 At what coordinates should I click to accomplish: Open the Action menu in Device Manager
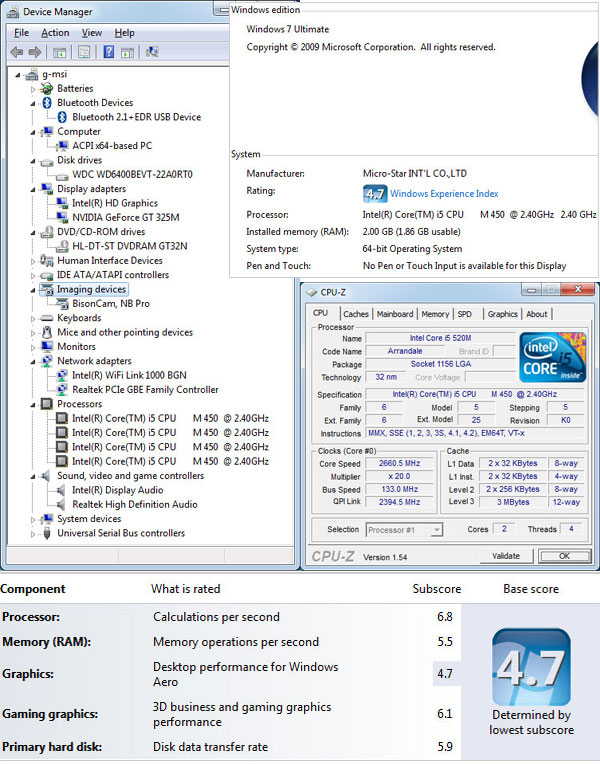pyautogui.click(x=55, y=33)
